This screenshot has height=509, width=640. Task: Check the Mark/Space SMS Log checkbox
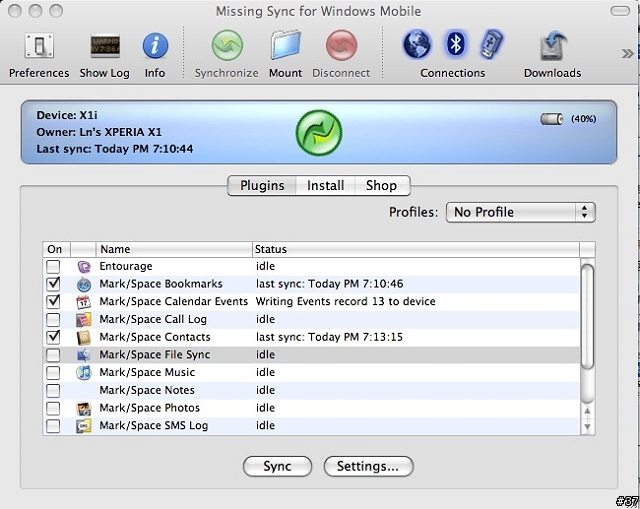(x=53, y=426)
